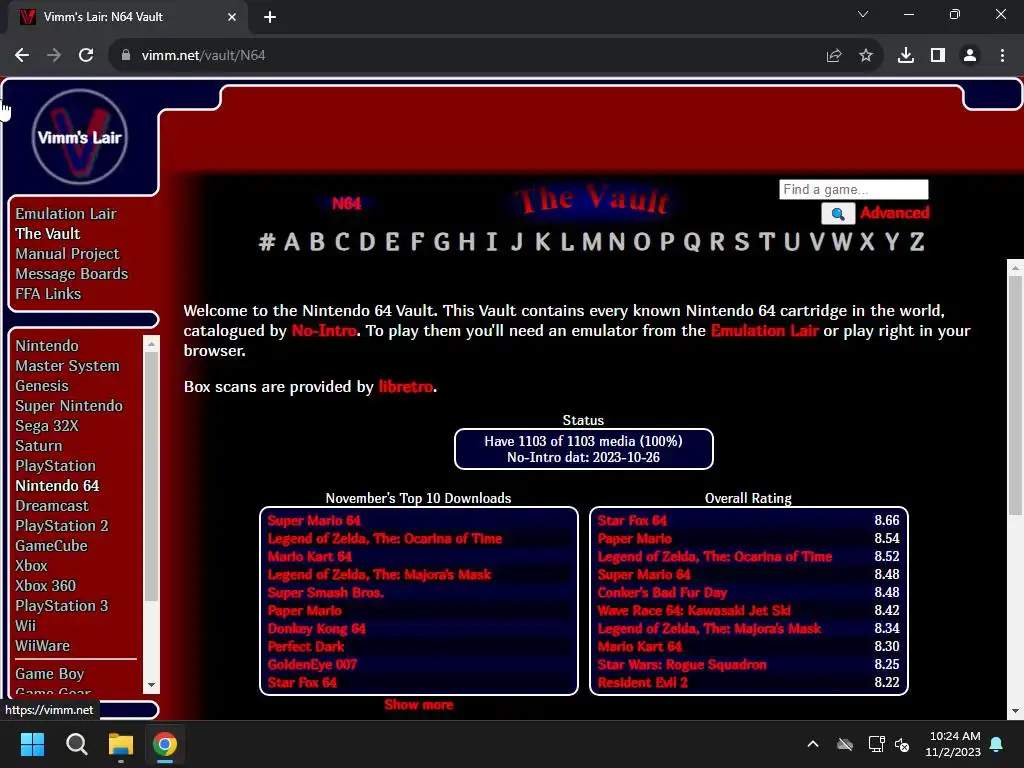Open Chrome profile icon

tap(970, 56)
